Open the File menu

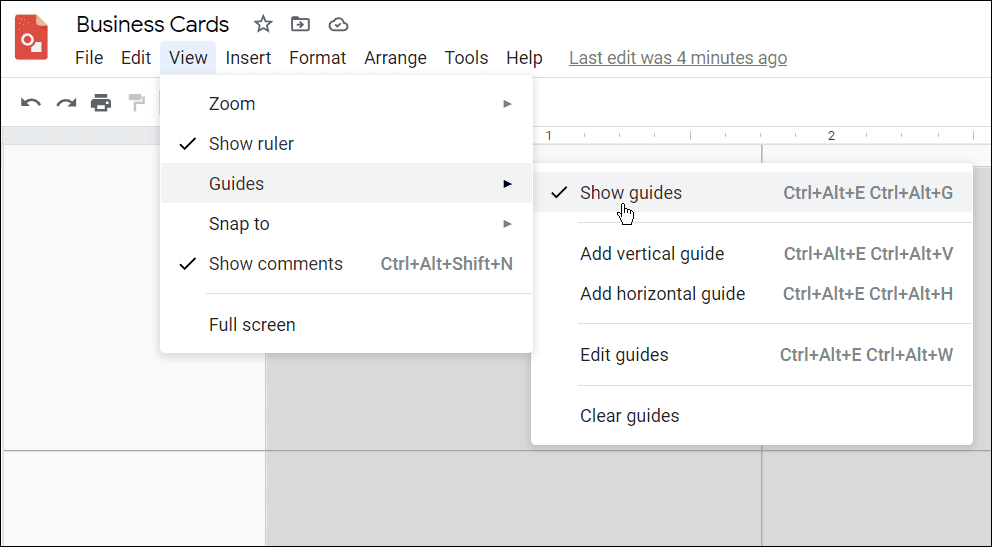pos(89,58)
